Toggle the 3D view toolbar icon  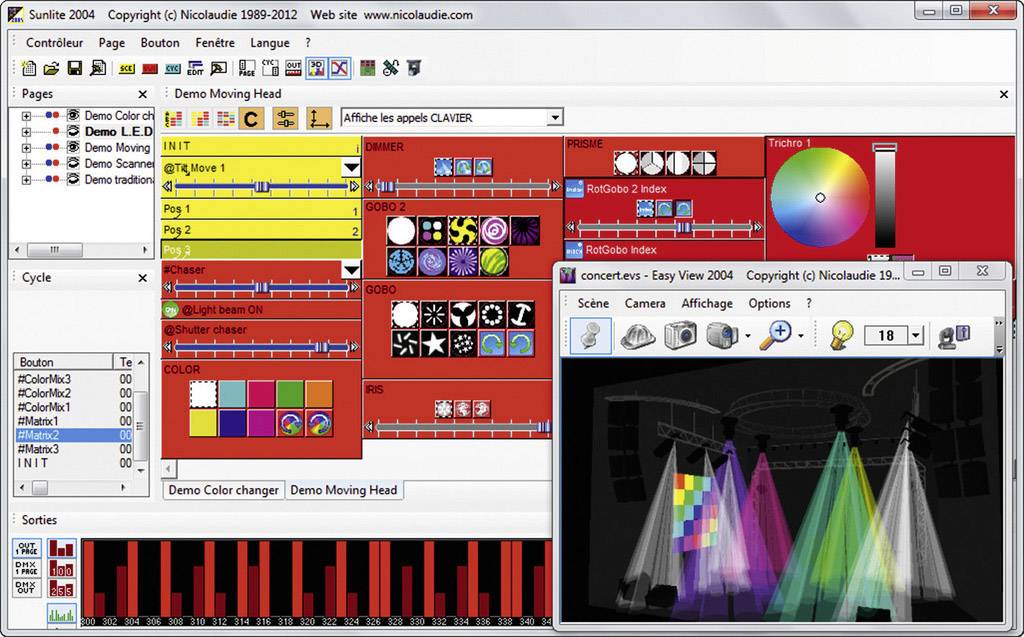coord(317,68)
